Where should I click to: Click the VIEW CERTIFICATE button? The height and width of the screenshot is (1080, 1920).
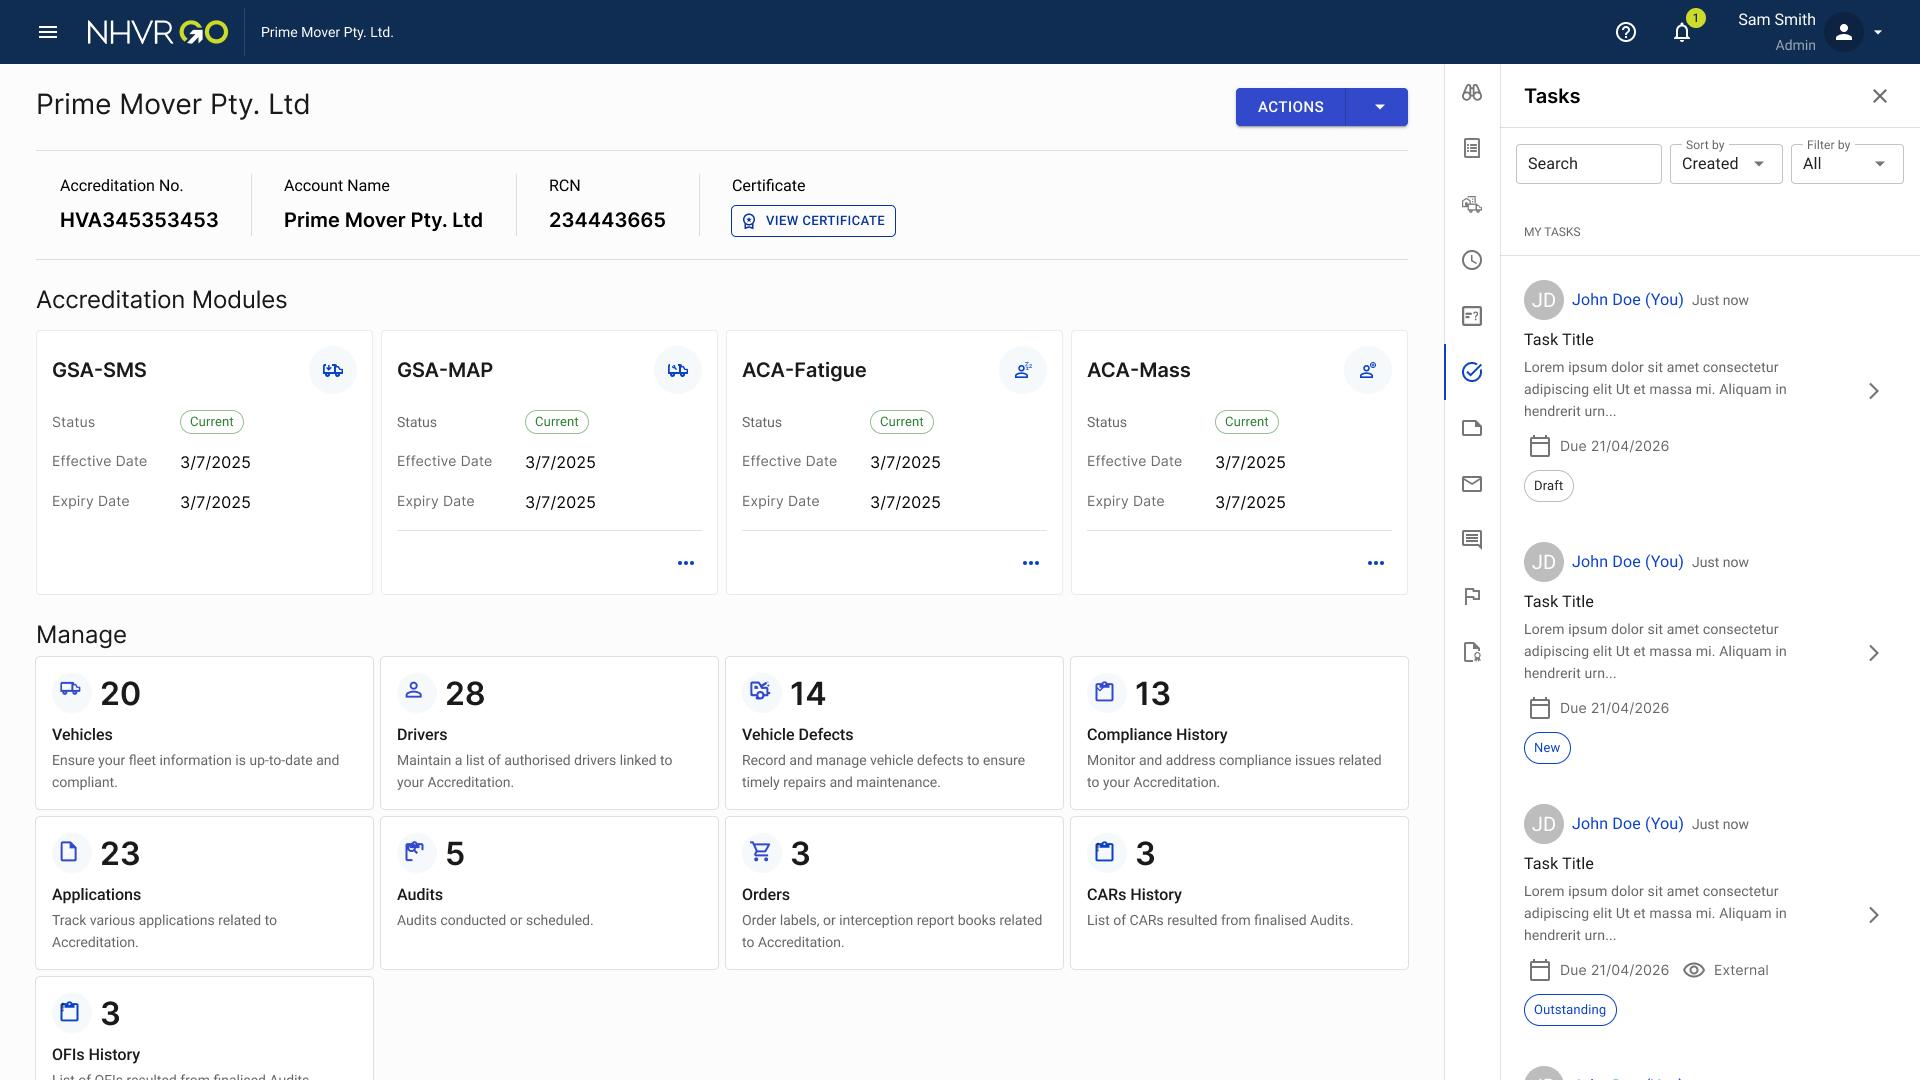pos(813,221)
